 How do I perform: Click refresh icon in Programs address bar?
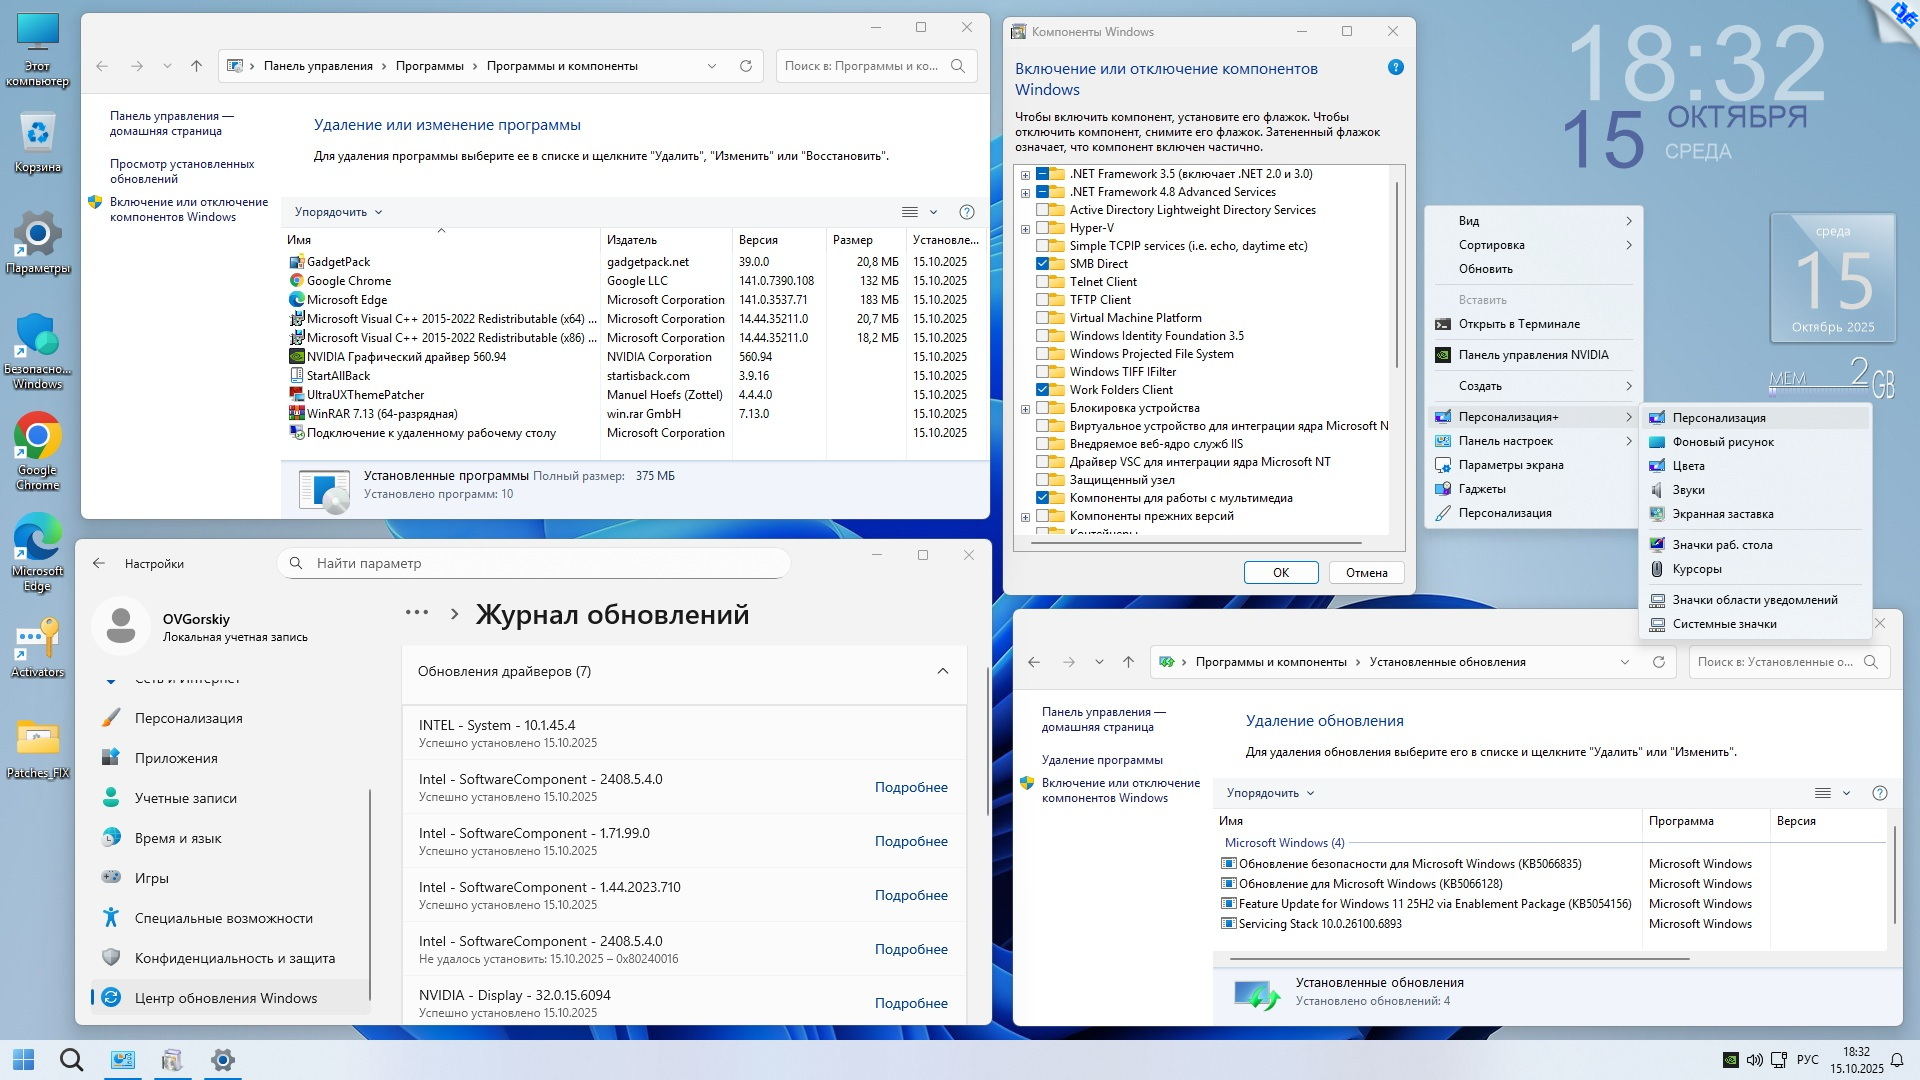click(x=745, y=66)
